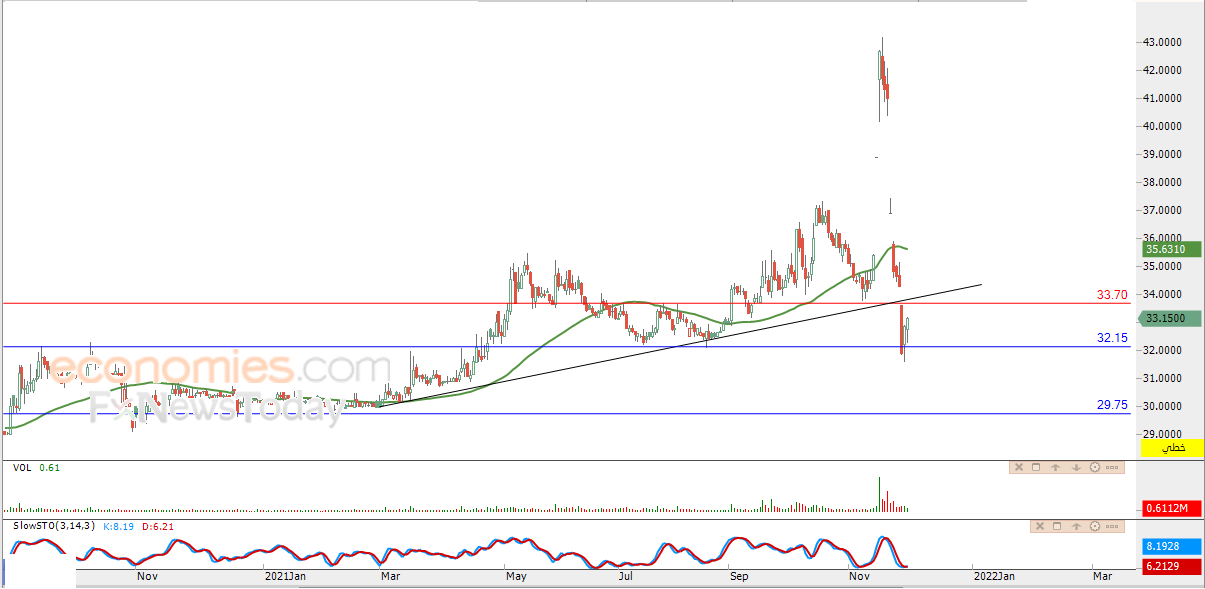Image resolution: width=1205 pixels, height=589 pixels.
Task: Select the K:8.19 stochastic value
Action: click(x=118, y=526)
